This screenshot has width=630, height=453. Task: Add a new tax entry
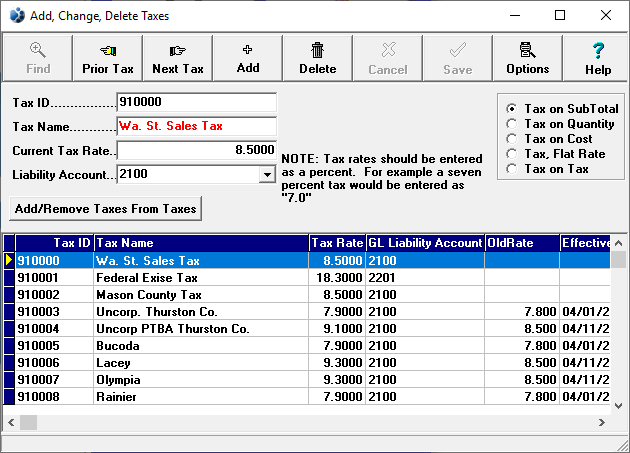248,57
